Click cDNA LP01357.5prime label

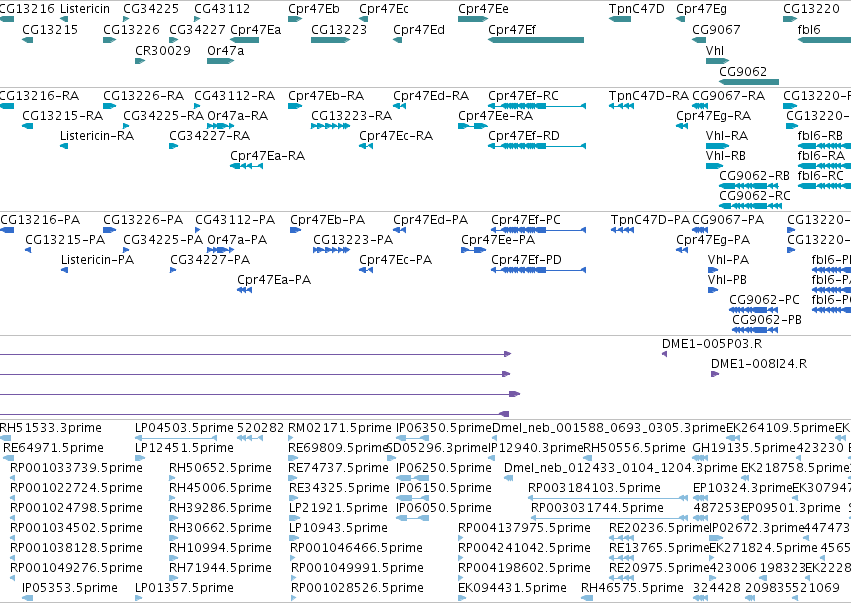tap(185, 588)
